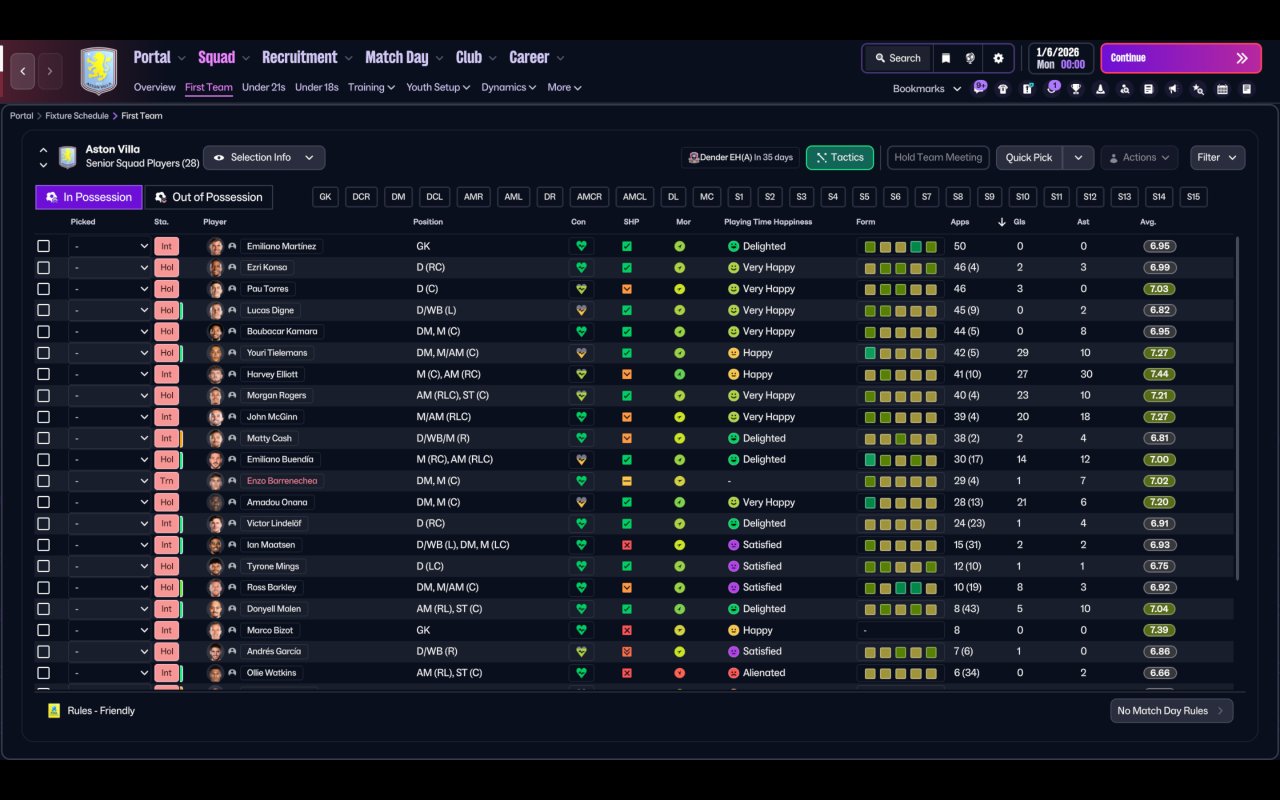Image resolution: width=1280 pixels, height=800 pixels.
Task: Toggle the checkbox for Boubacar Kamara
Action: 43,331
